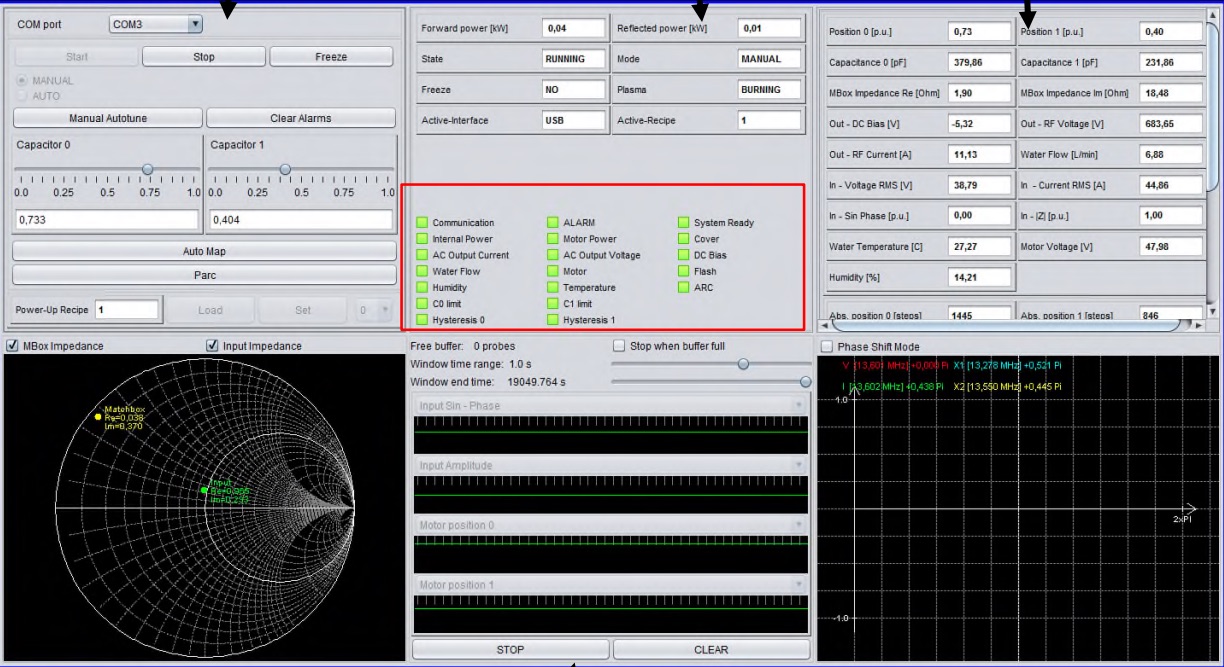Click the Window time range slider handle
1224x667 pixels.
(743, 364)
